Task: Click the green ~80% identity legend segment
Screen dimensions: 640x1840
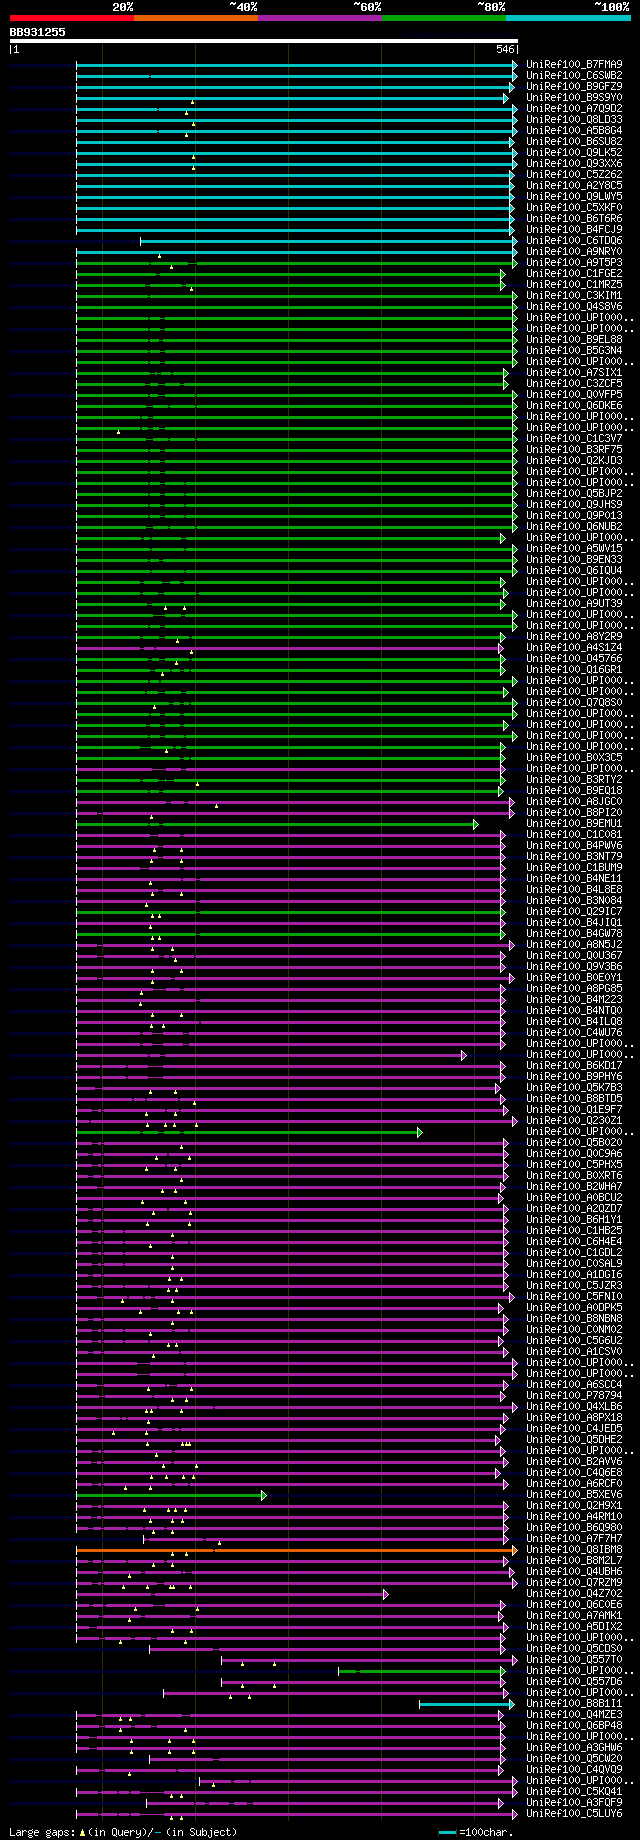Action: click(x=444, y=18)
